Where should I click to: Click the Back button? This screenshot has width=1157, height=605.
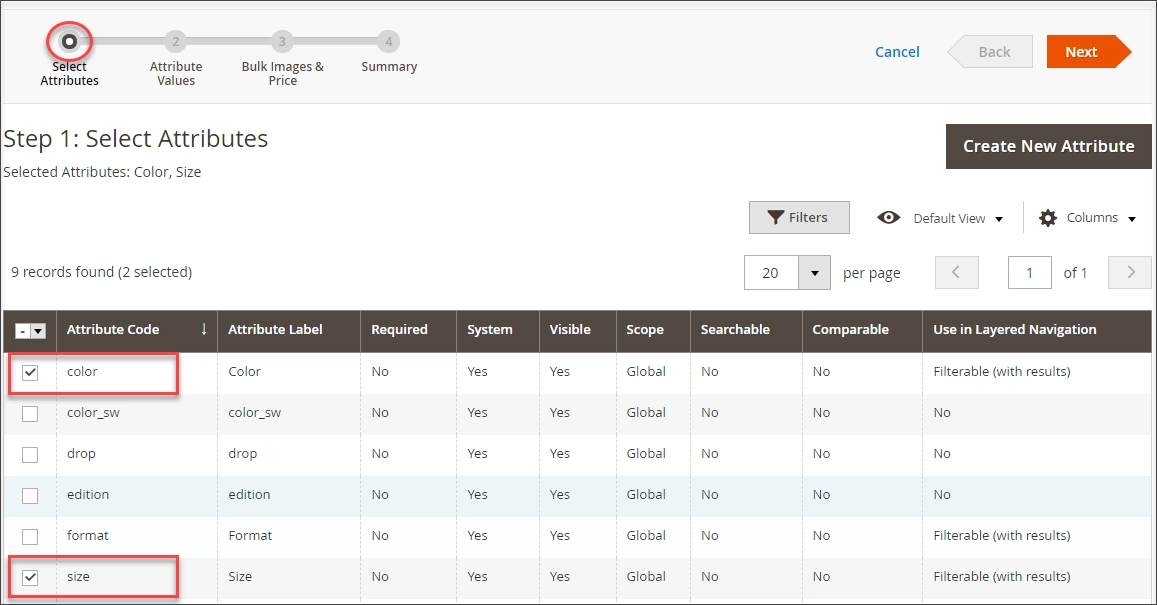click(990, 52)
